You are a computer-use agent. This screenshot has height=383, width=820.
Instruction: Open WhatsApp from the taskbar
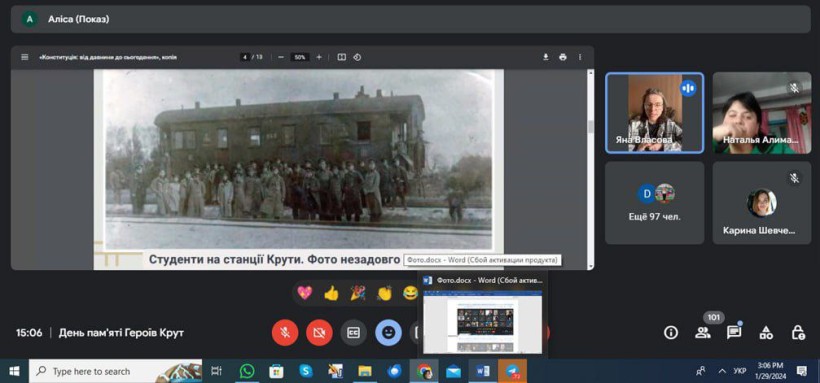(247, 371)
